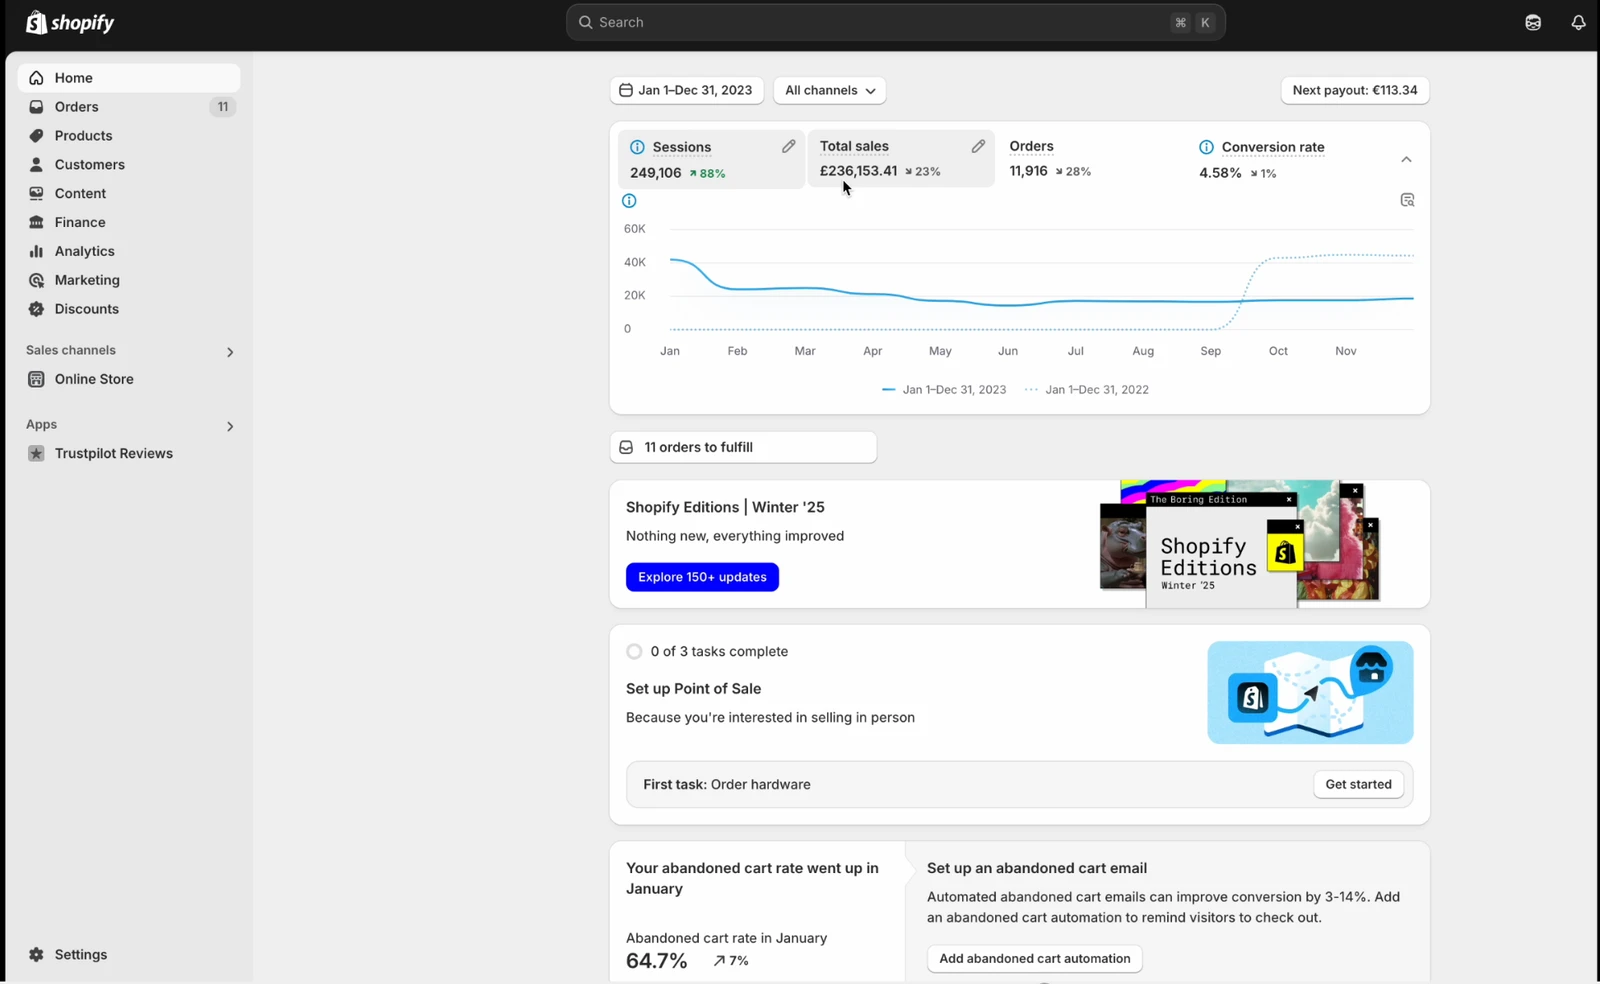This screenshot has width=1600, height=984.
Task: Open Customers in the sidebar
Action: tap(129, 165)
